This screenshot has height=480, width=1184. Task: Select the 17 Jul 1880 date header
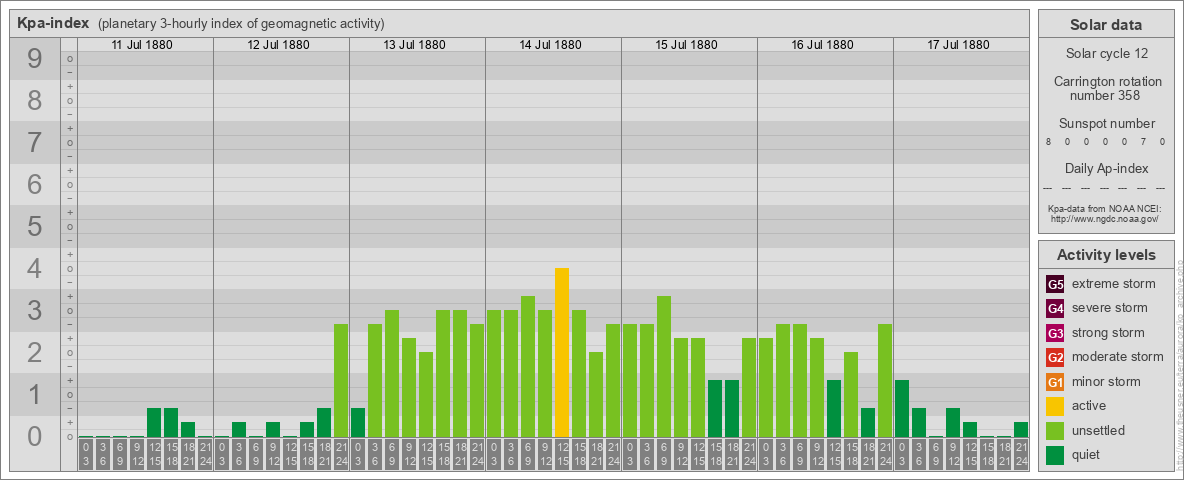pyautogui.click(x=957, y=45)
